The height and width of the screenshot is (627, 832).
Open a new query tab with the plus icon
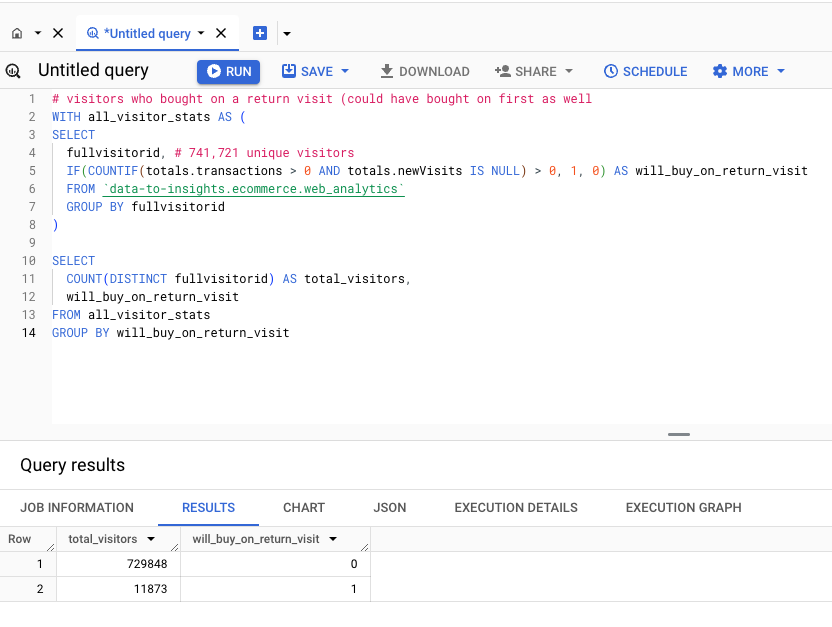[259, 32]
